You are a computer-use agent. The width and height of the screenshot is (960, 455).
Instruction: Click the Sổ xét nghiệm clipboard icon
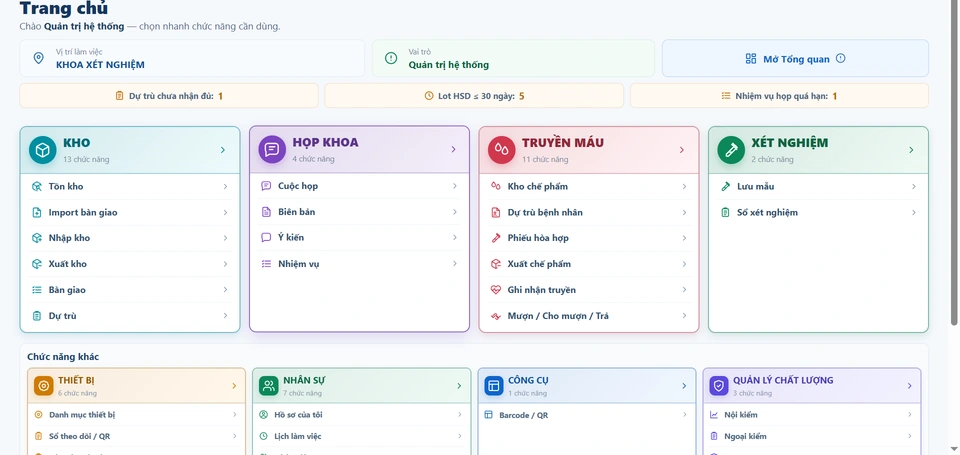tap(726, 212)
